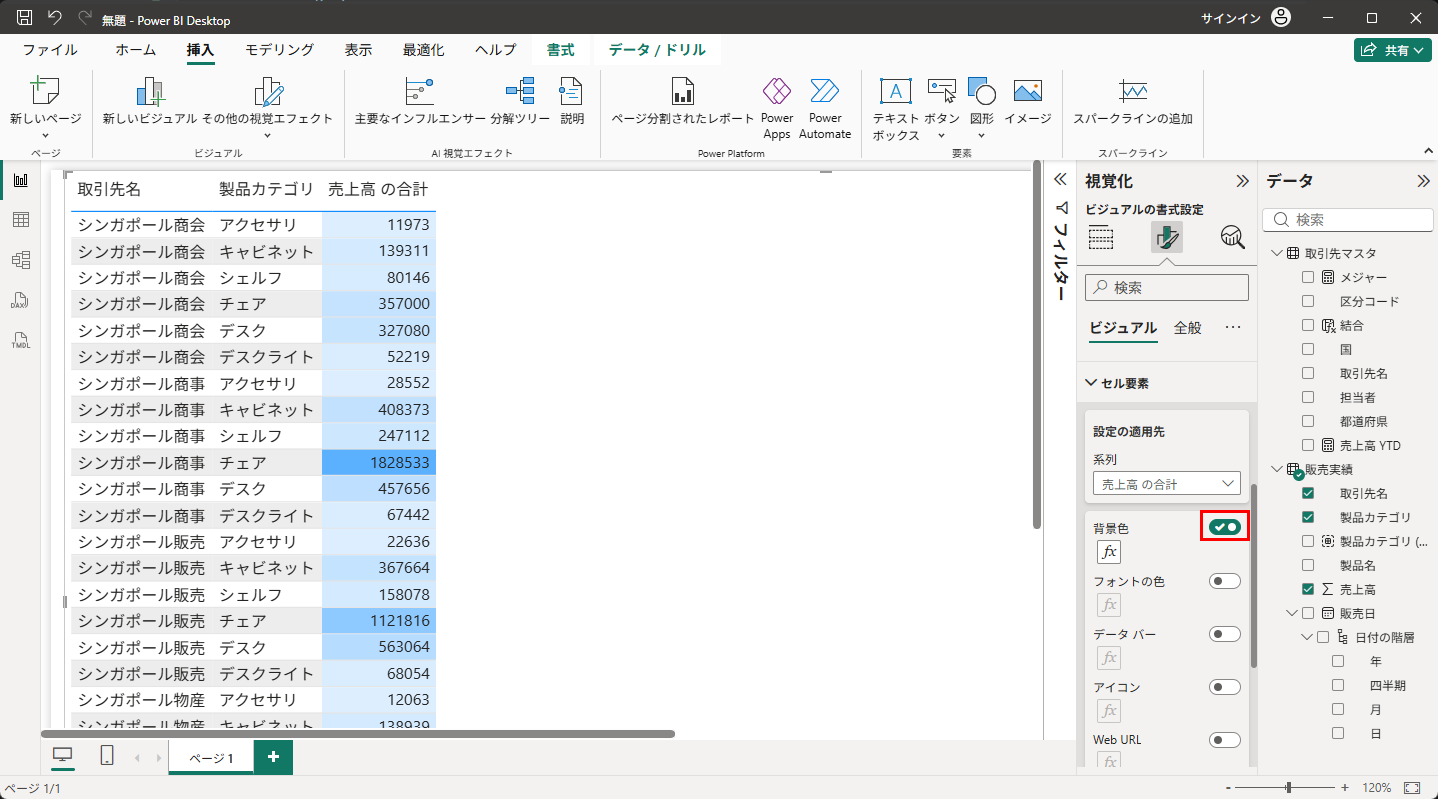Collapse the データ pane
Viewport: 1438px width, 799px height.
[1423, 181]
